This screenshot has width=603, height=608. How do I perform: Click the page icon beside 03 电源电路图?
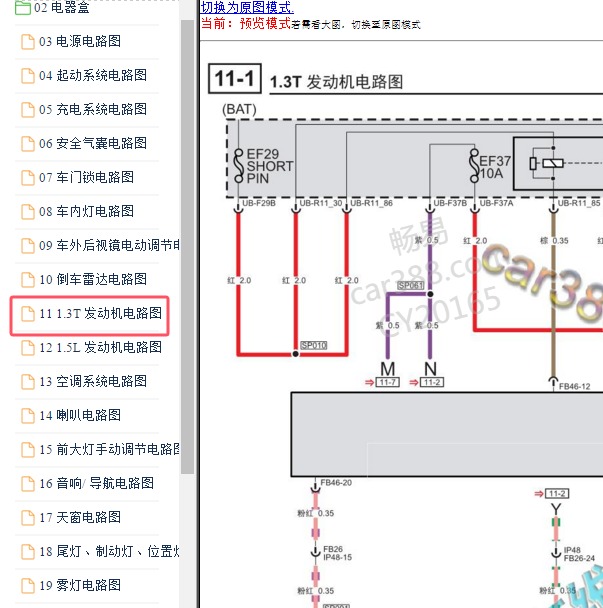click(28, 42)
